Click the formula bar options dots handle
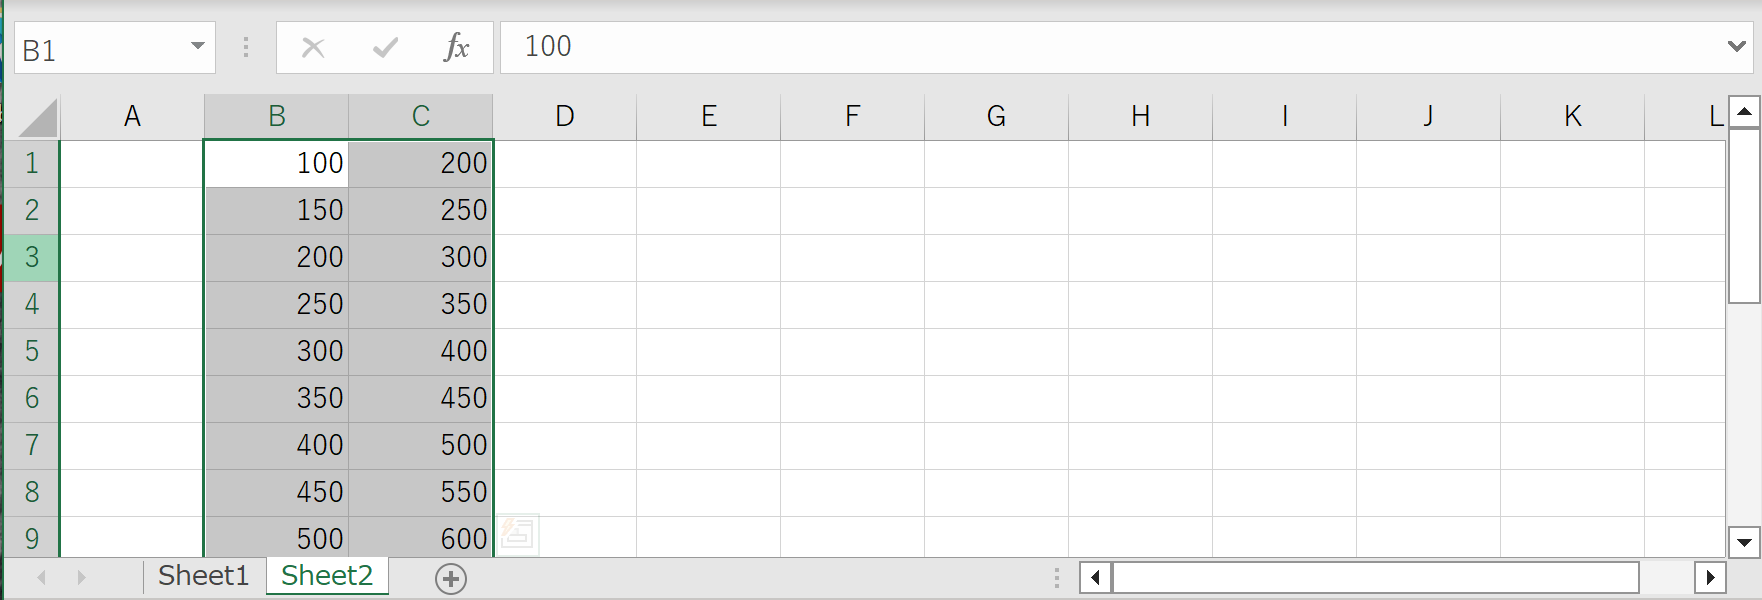Image resolution: width=1762 pixels, height=600 pixels. [x=246, y=47]
